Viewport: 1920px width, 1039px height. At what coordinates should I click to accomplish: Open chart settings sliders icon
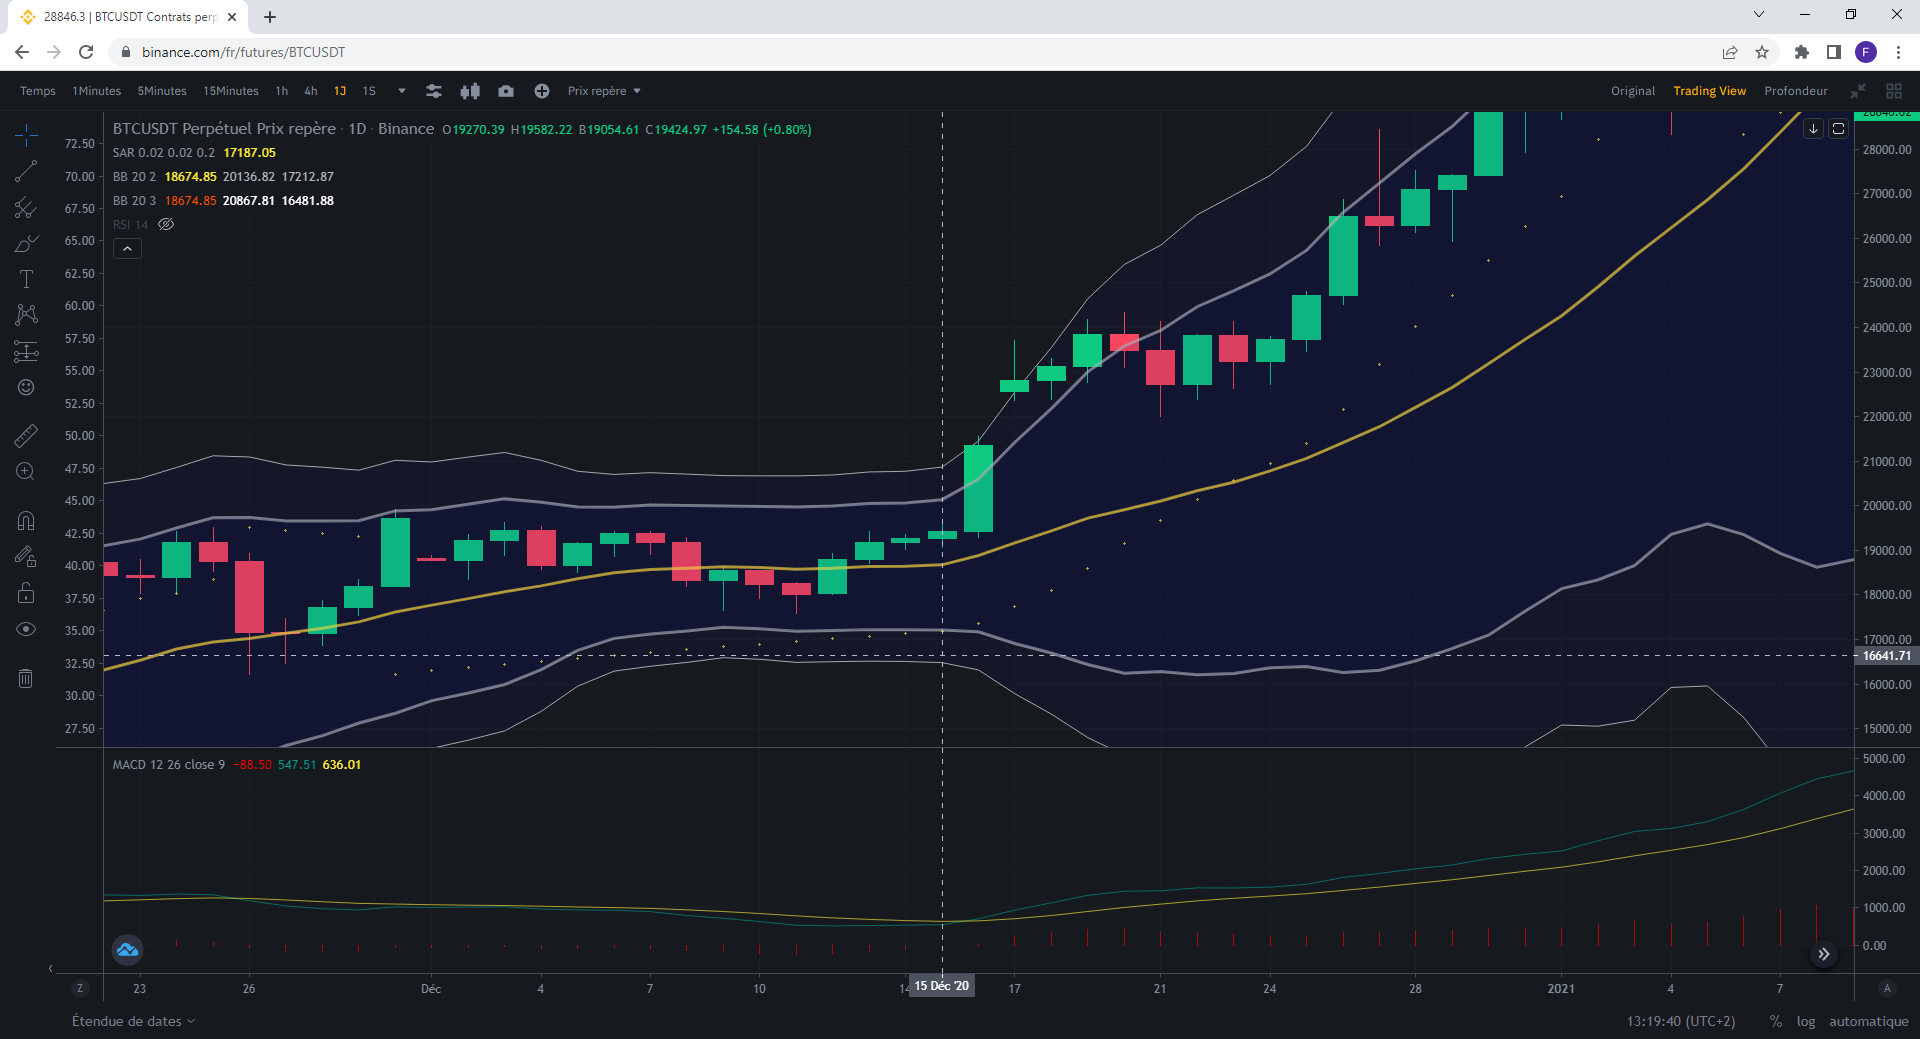[434, 91]
